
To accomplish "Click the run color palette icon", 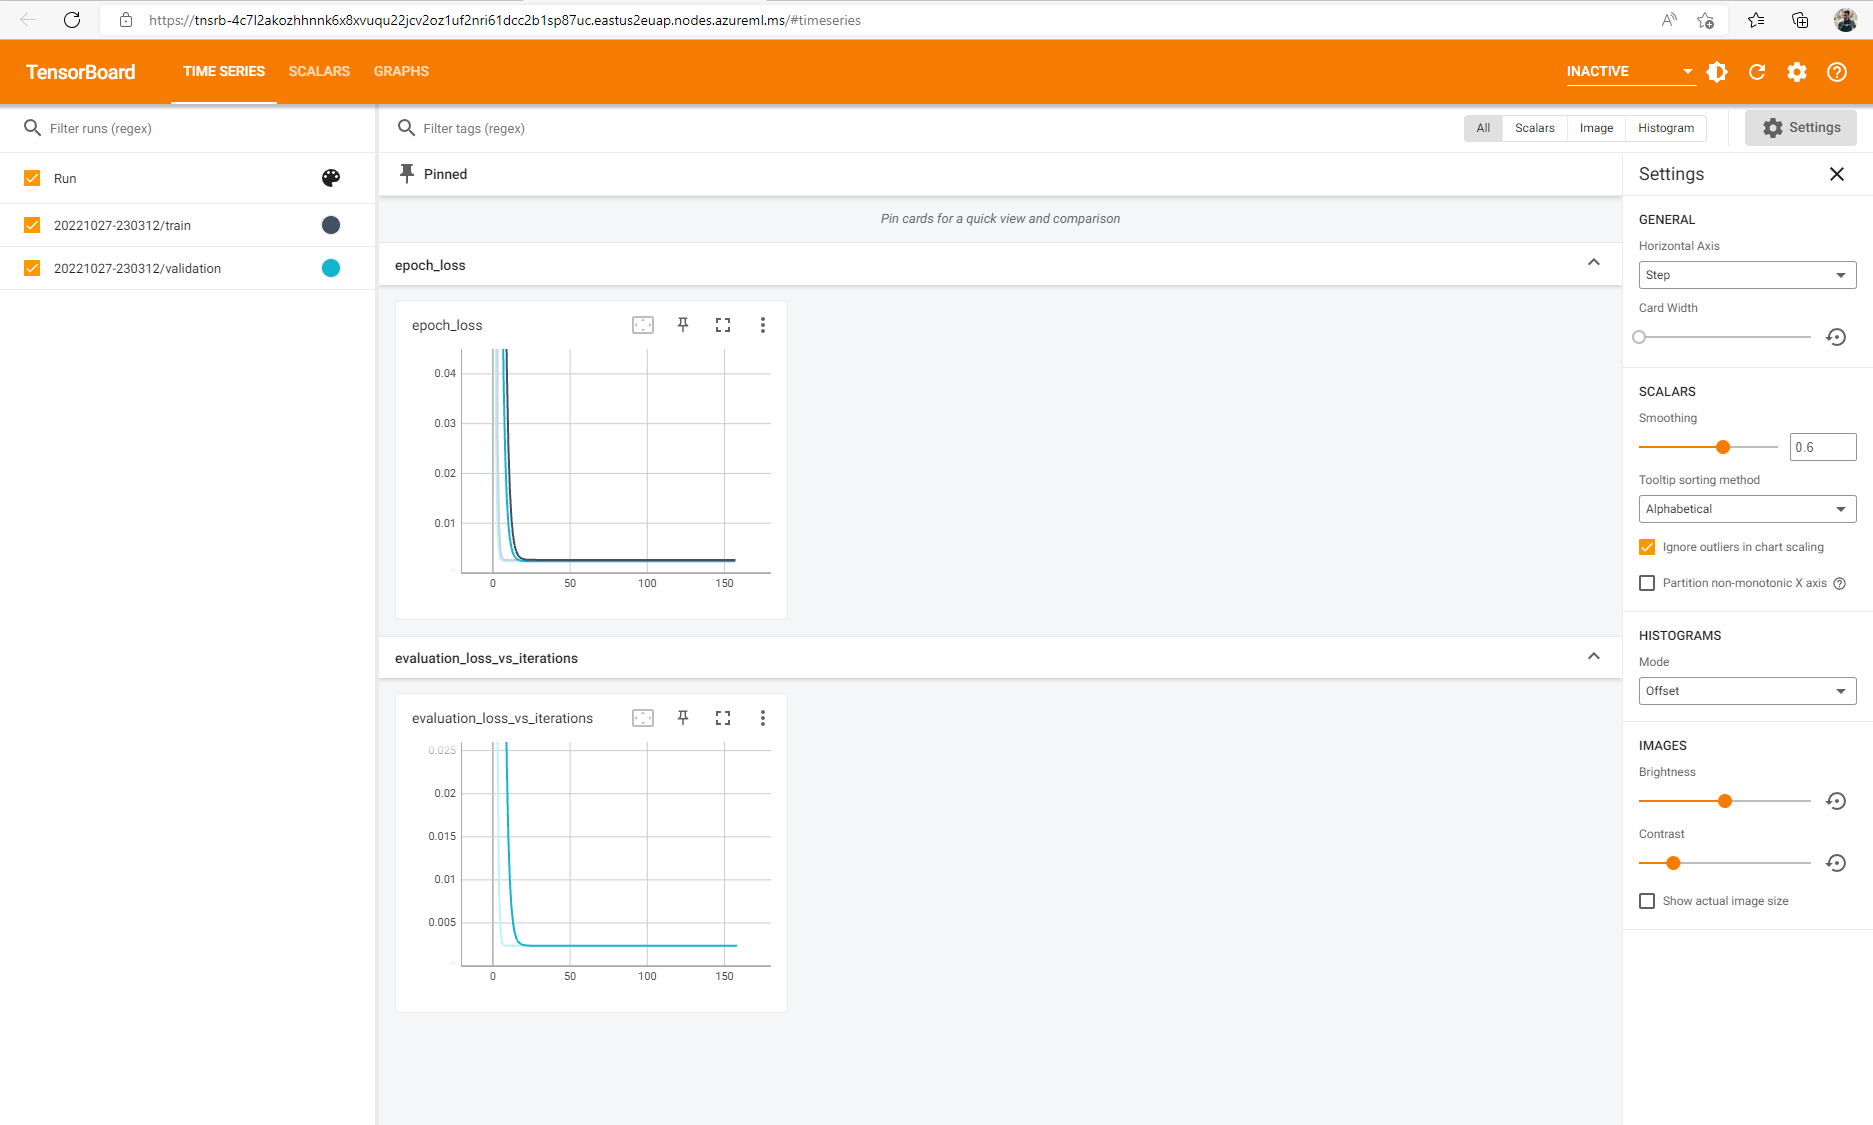I will coord(331,178).
